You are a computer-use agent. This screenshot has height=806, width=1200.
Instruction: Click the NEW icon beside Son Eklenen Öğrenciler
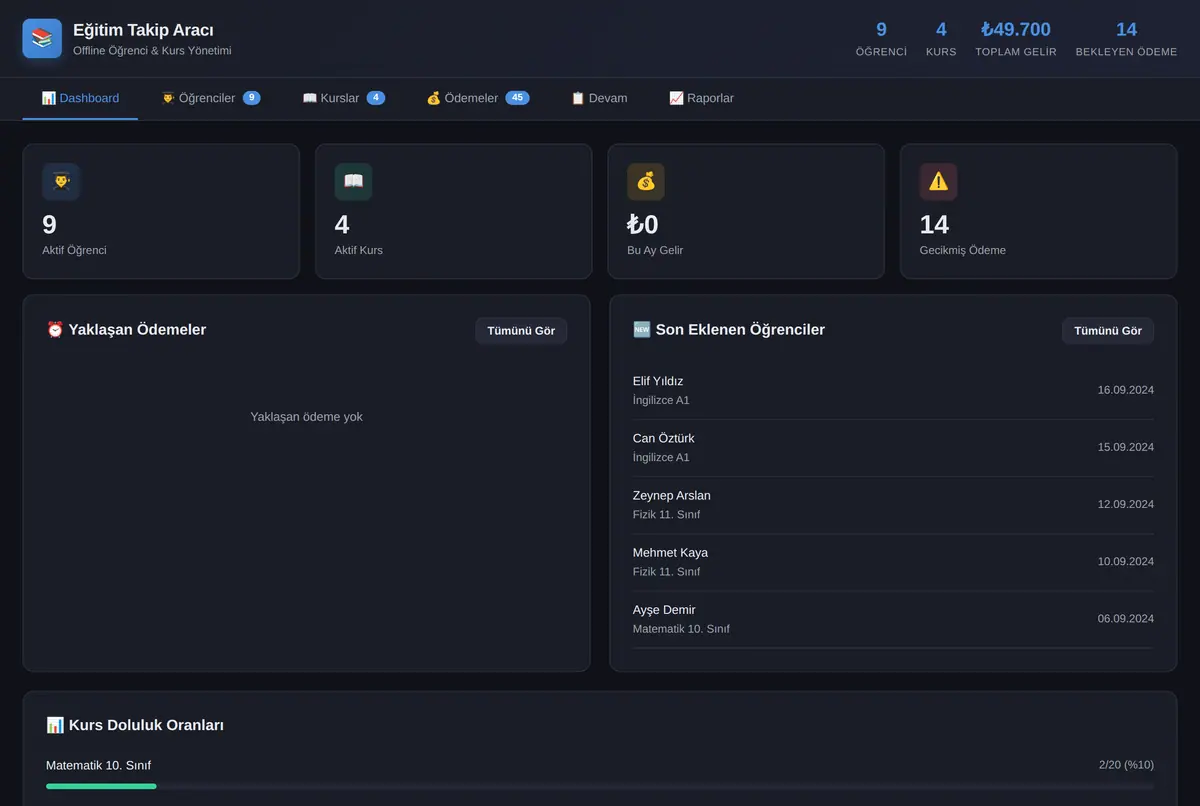click(642, 330)
